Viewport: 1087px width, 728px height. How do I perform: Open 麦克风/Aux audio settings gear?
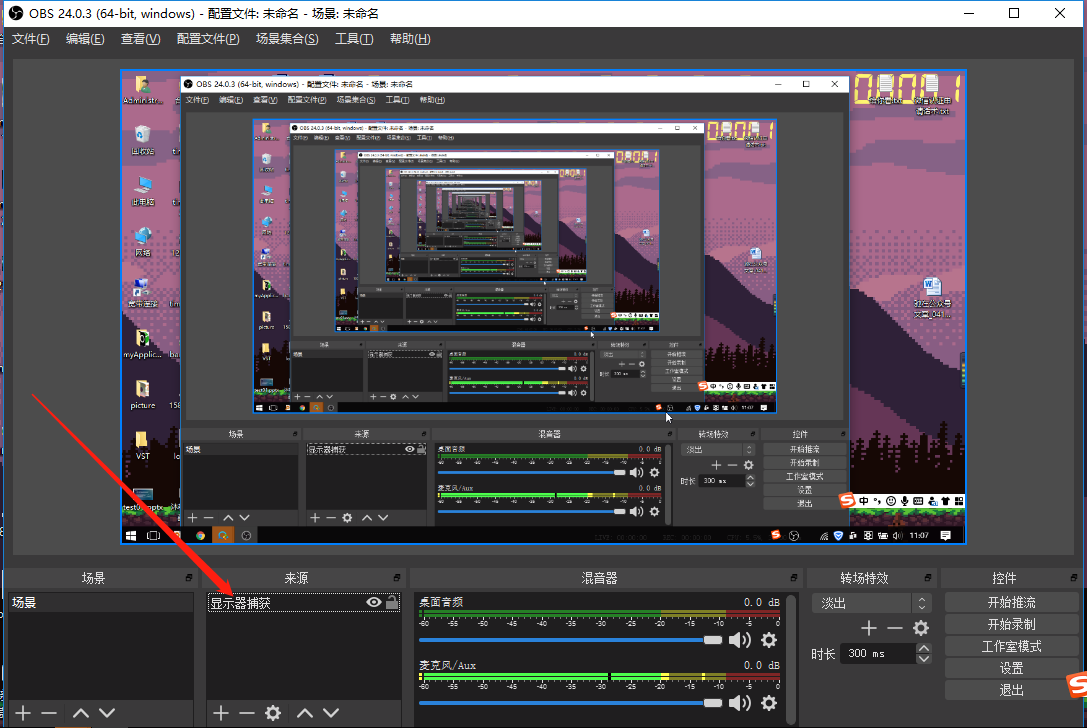(x=769, y=703)
